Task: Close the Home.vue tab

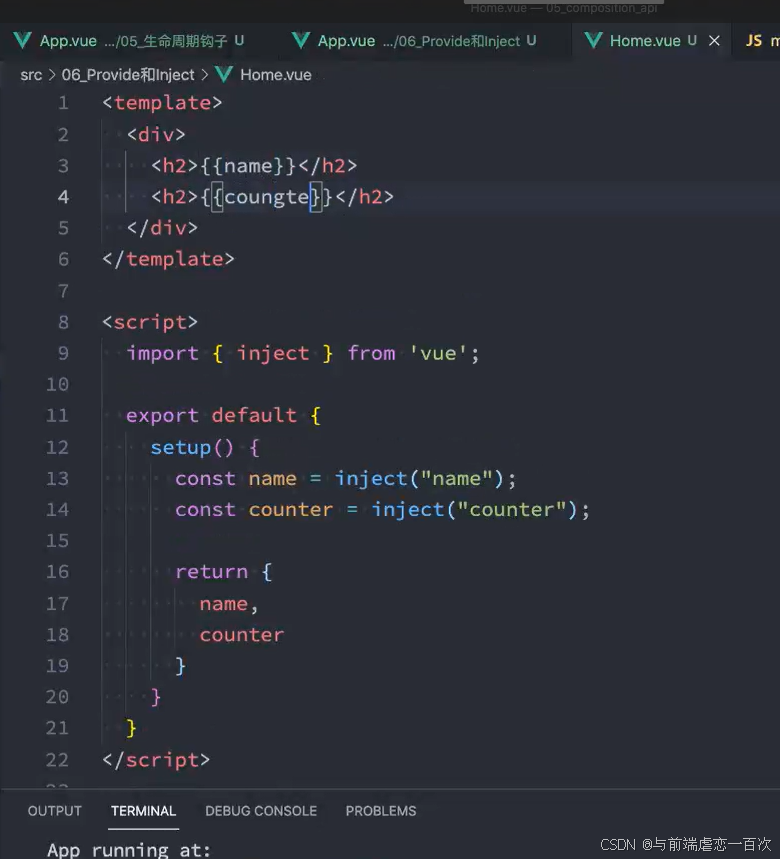Action: click(x=714, y=41)
